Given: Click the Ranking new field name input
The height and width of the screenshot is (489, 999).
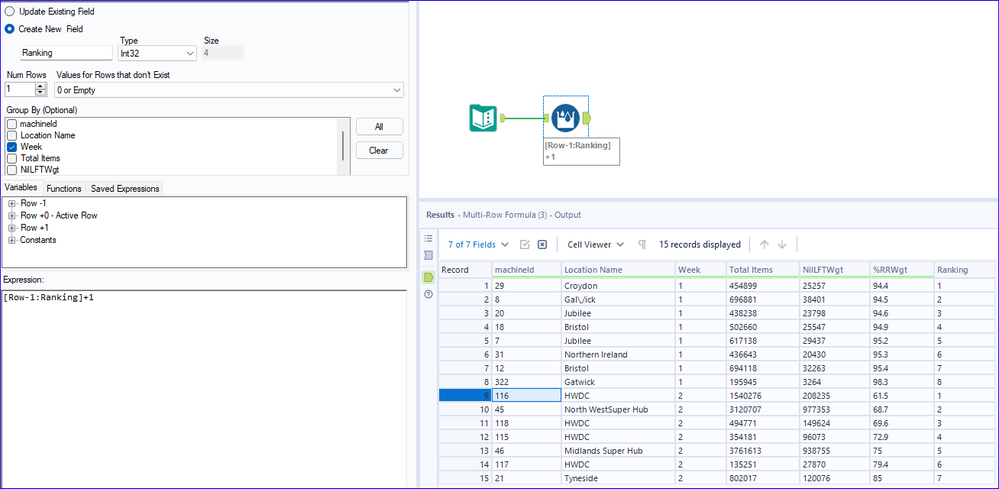Looking at the screenshot, I should click(x=66, y=53).
